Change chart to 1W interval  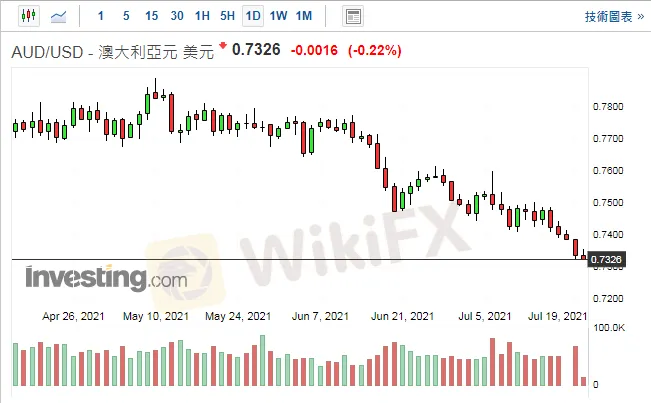point(278,16)
